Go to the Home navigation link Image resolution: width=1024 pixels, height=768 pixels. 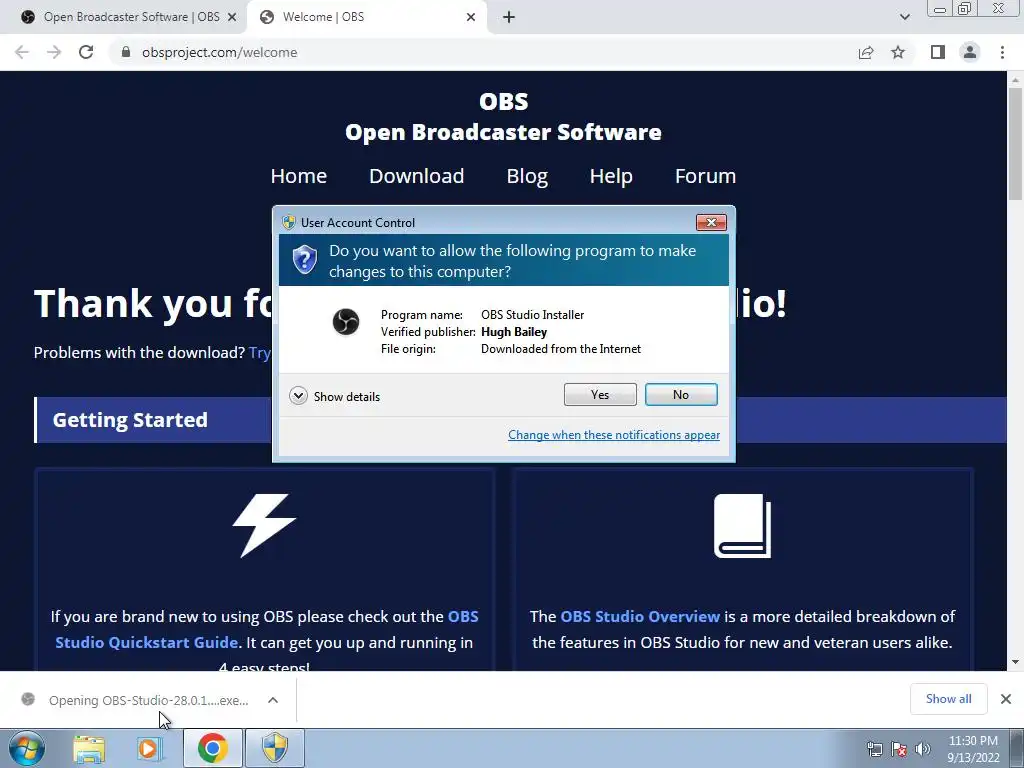pos(298,176)
